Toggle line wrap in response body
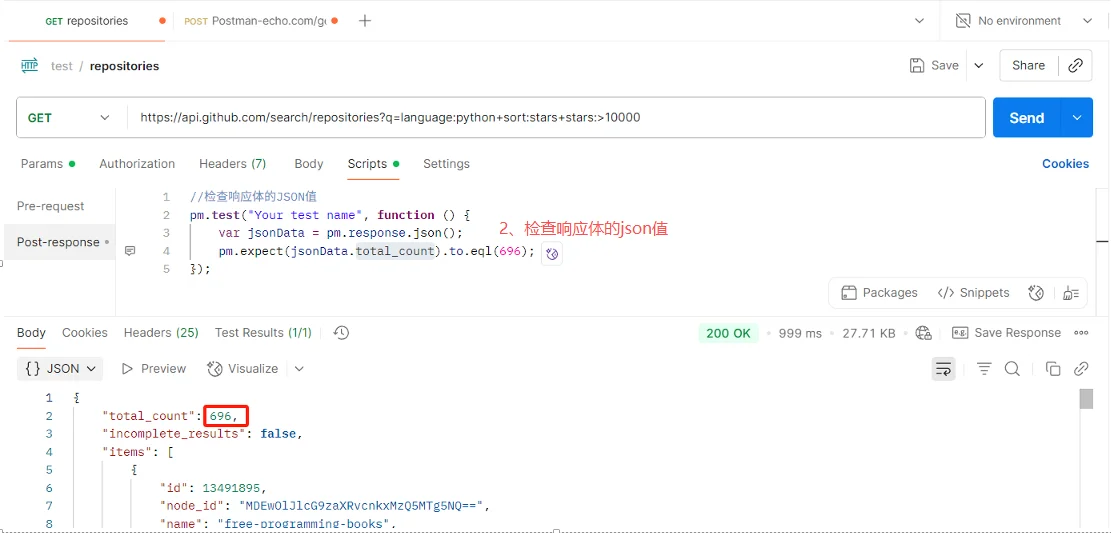1111x533 pixels. (943, 369)
